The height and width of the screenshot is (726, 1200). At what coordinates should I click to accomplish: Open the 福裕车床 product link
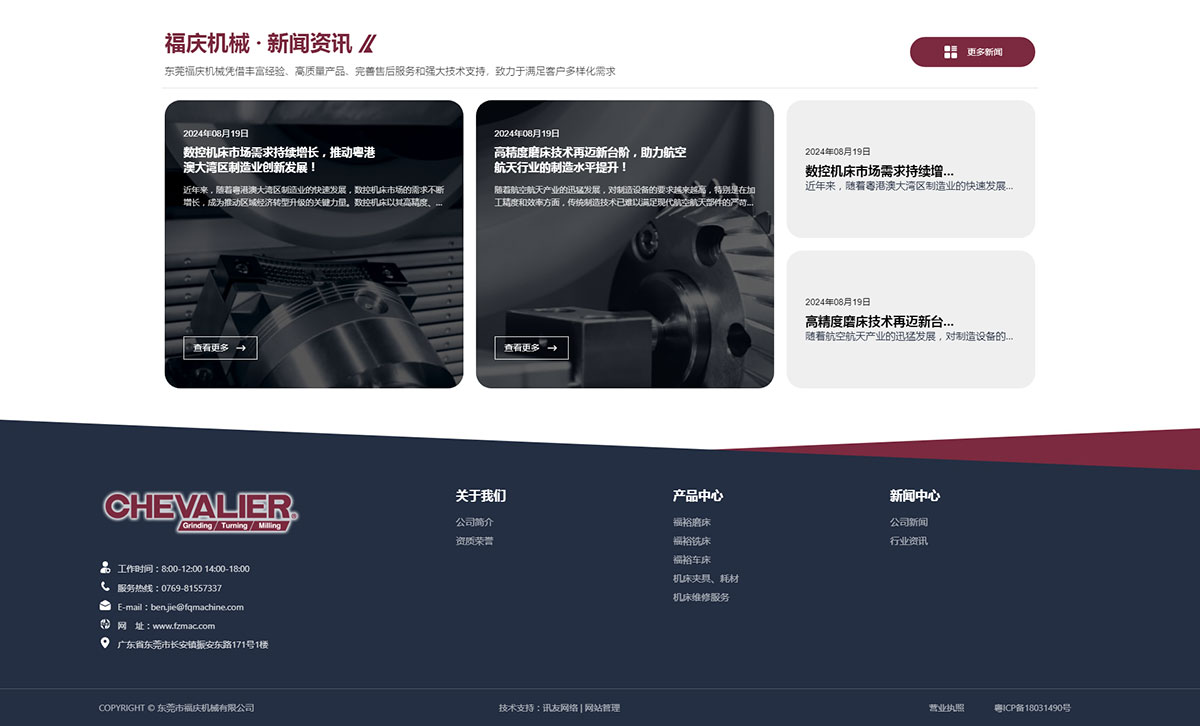click(693, 559)
